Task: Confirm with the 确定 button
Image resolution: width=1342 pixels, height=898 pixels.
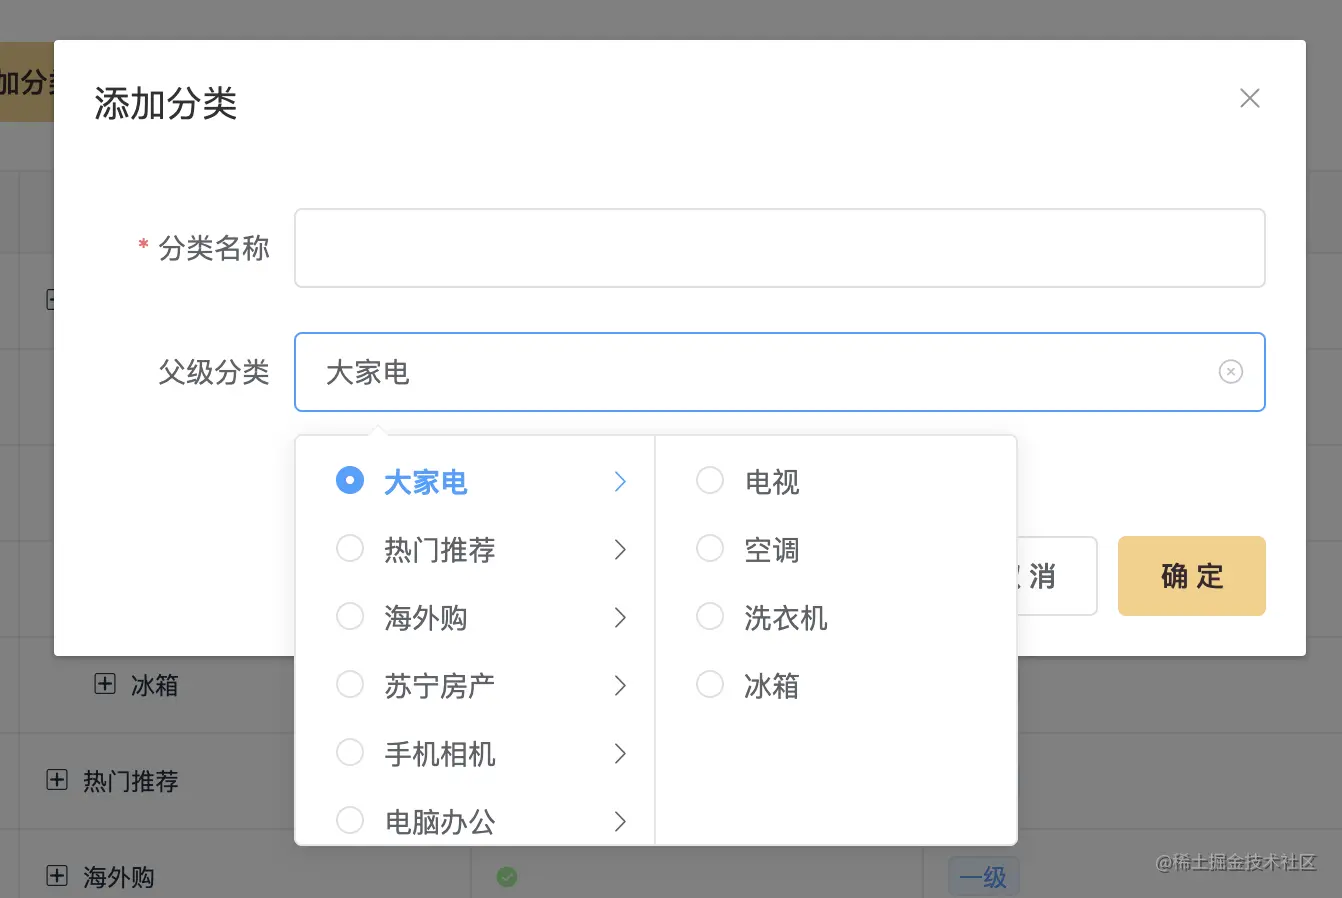Action: coord(1191,576)
